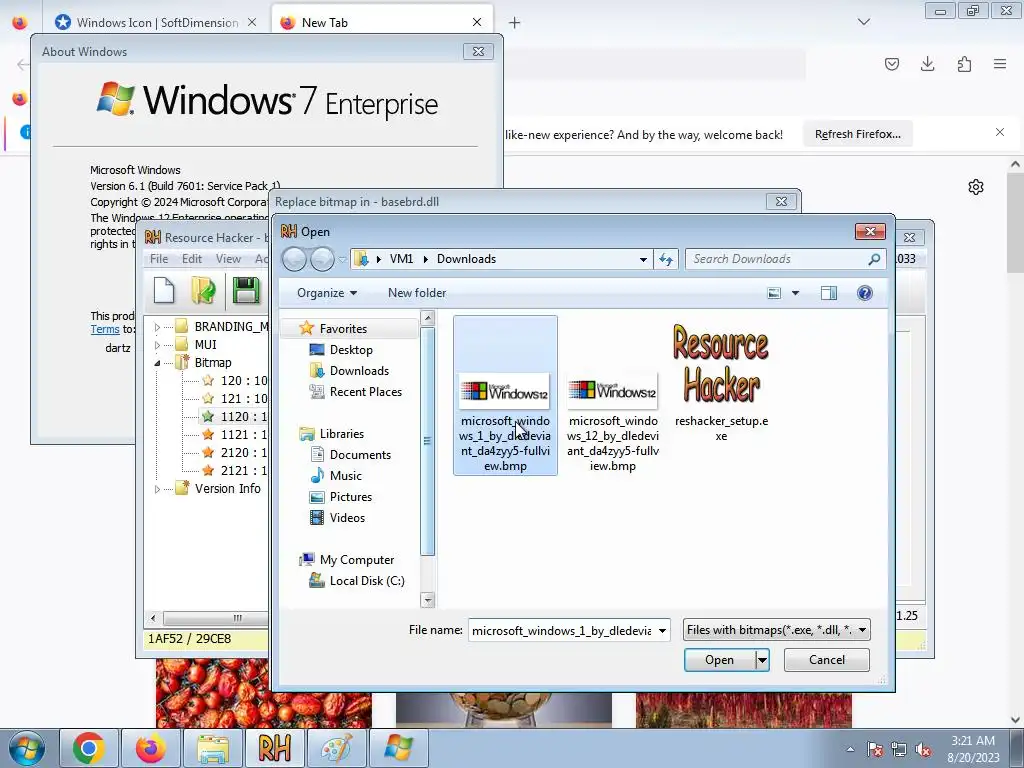Open the View menu in Resource Hacker
Viewport: 1024px width, 768px height.
pos(229,259)
